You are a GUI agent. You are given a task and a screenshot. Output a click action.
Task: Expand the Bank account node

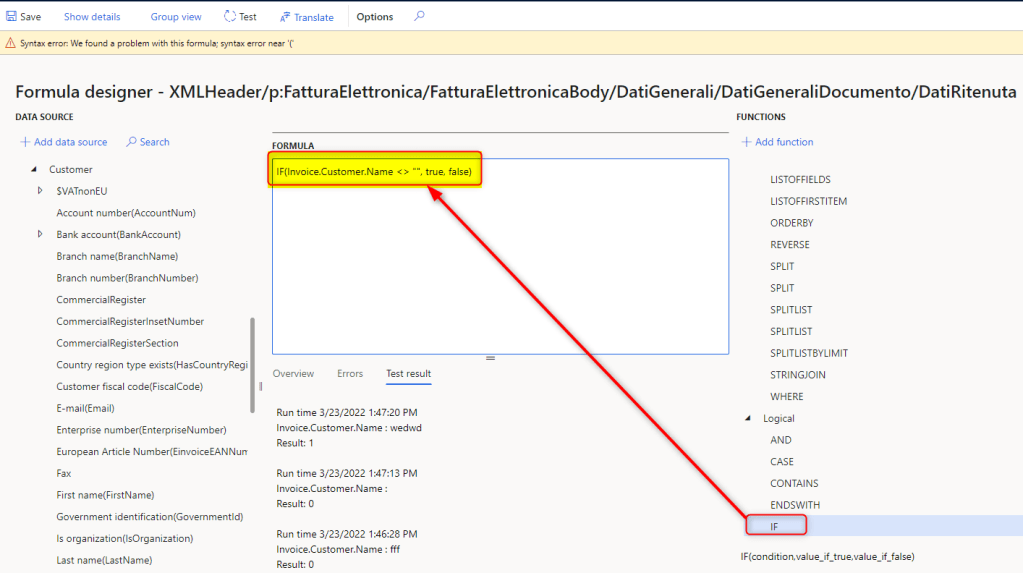[x=40, y=234]
